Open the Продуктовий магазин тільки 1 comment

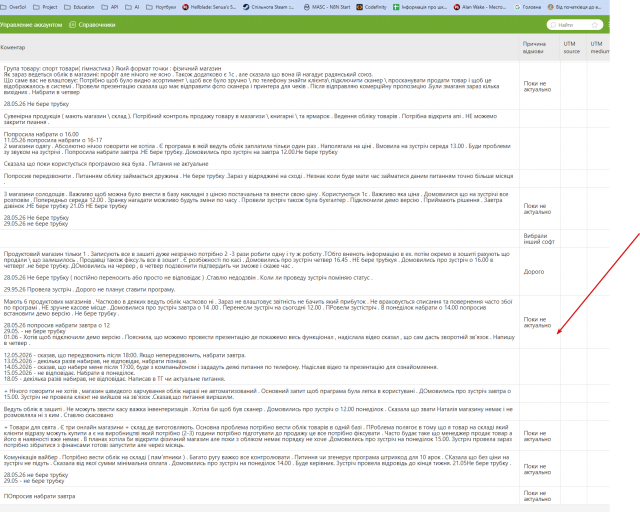coord(260,272)
